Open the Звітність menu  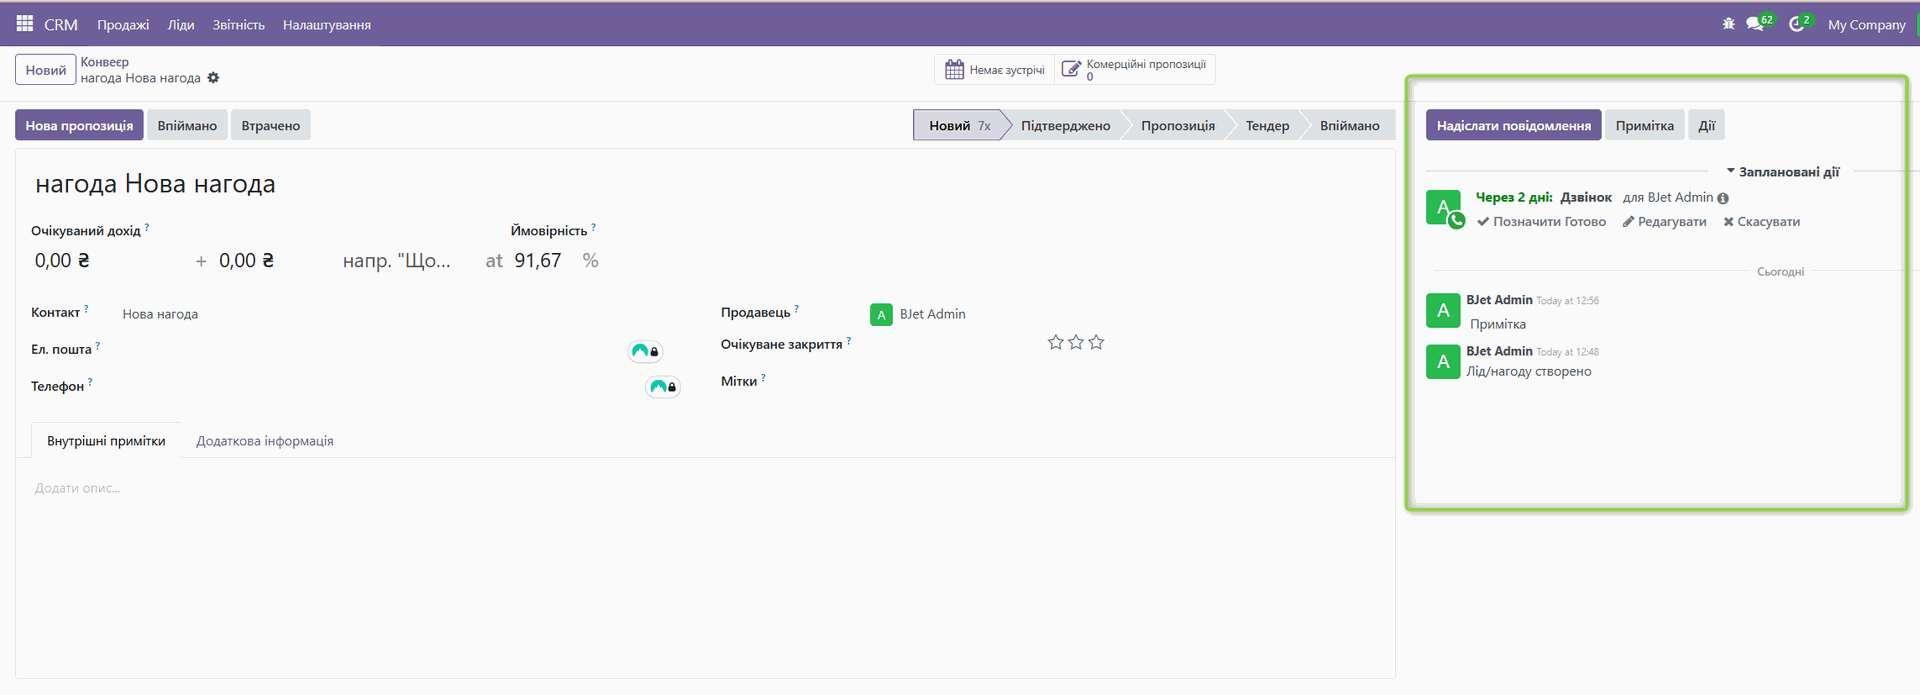click(x=238, y=25)
